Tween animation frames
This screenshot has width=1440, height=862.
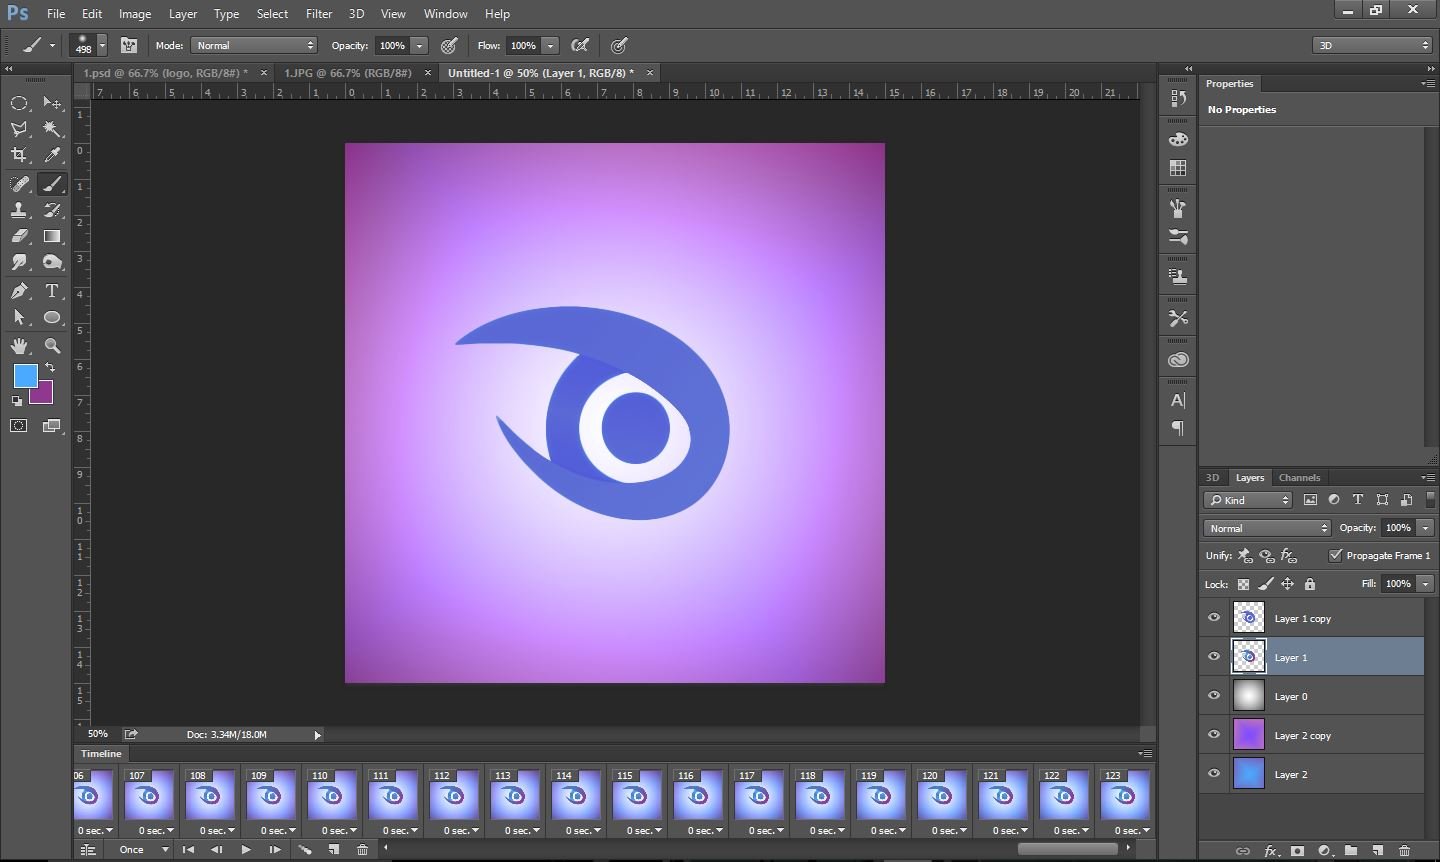point(305,850)
